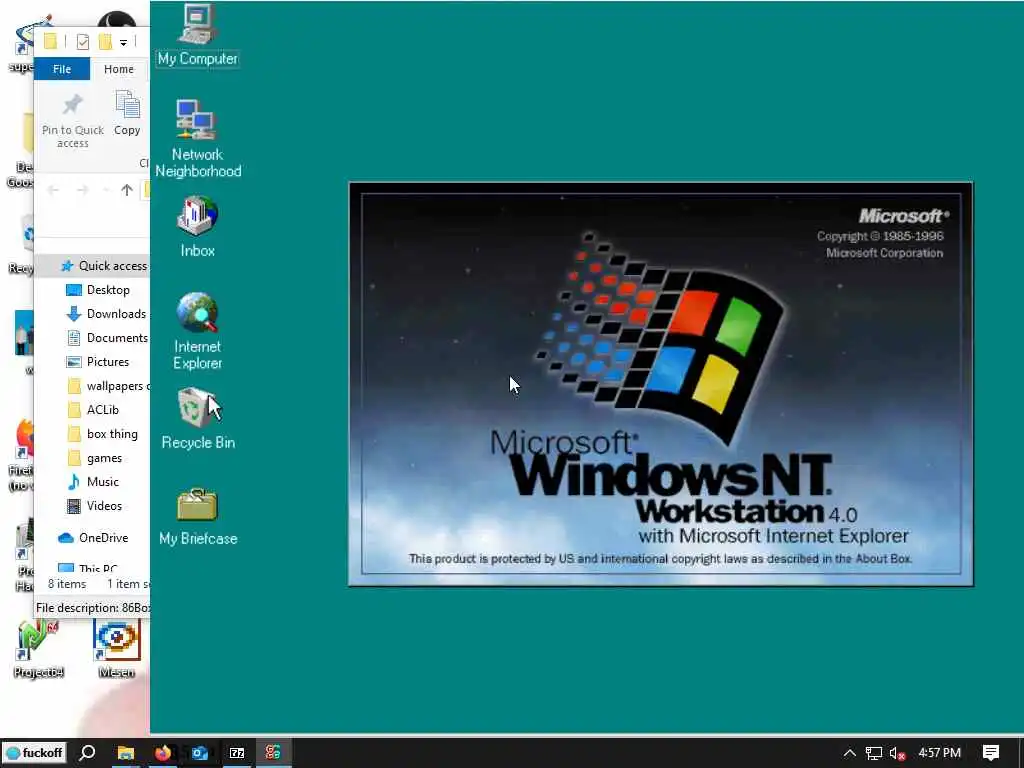
Task: Click the network icon in system tray
Action: (874, 753)
